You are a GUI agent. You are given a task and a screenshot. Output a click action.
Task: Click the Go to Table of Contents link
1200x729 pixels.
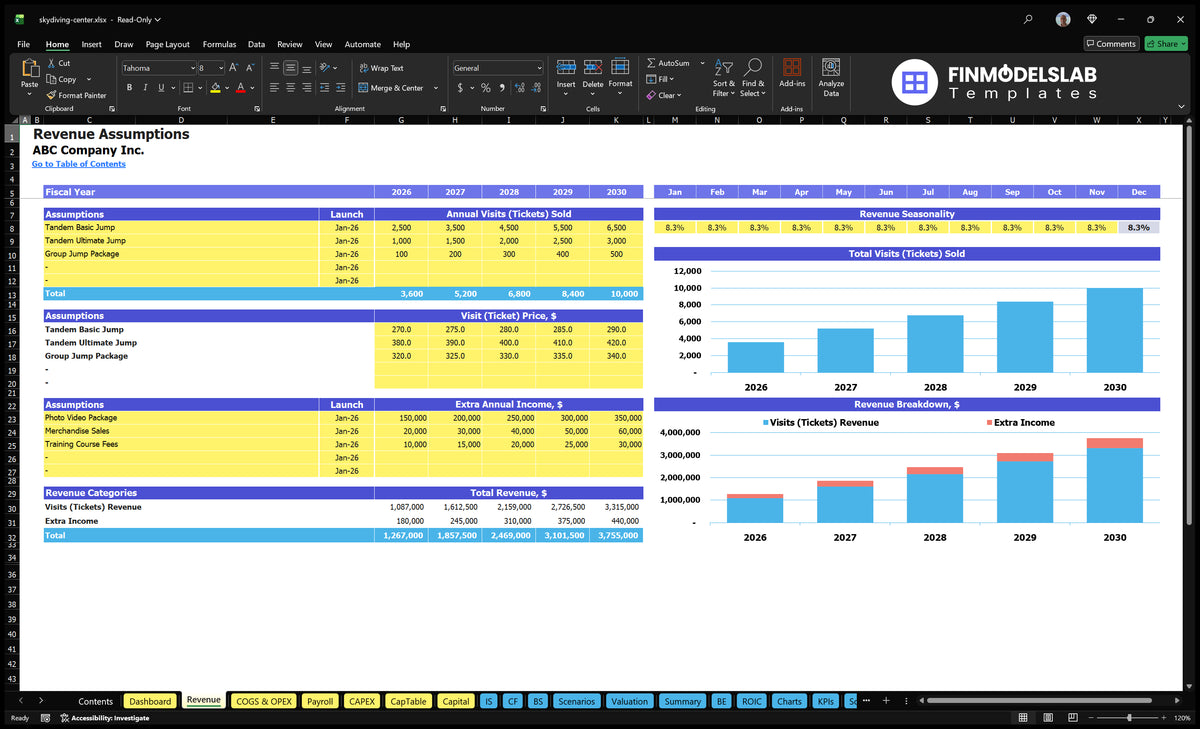tap(79, 164)
